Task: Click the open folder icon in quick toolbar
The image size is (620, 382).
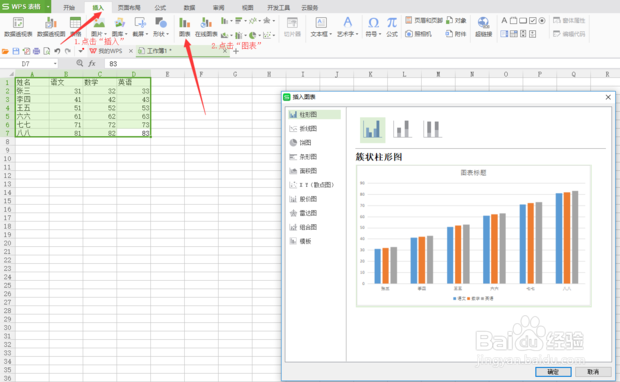Action: [5, 51]
